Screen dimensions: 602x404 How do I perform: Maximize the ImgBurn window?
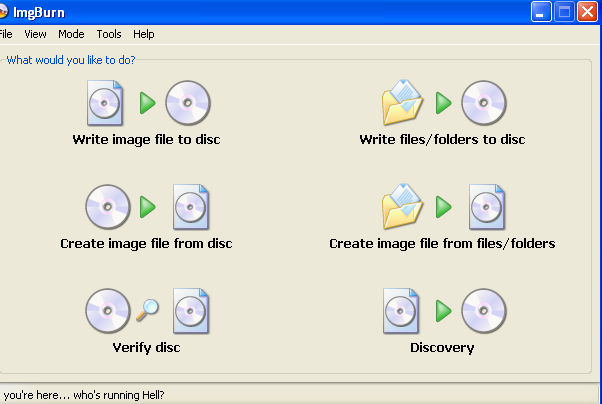pos(564,12)
